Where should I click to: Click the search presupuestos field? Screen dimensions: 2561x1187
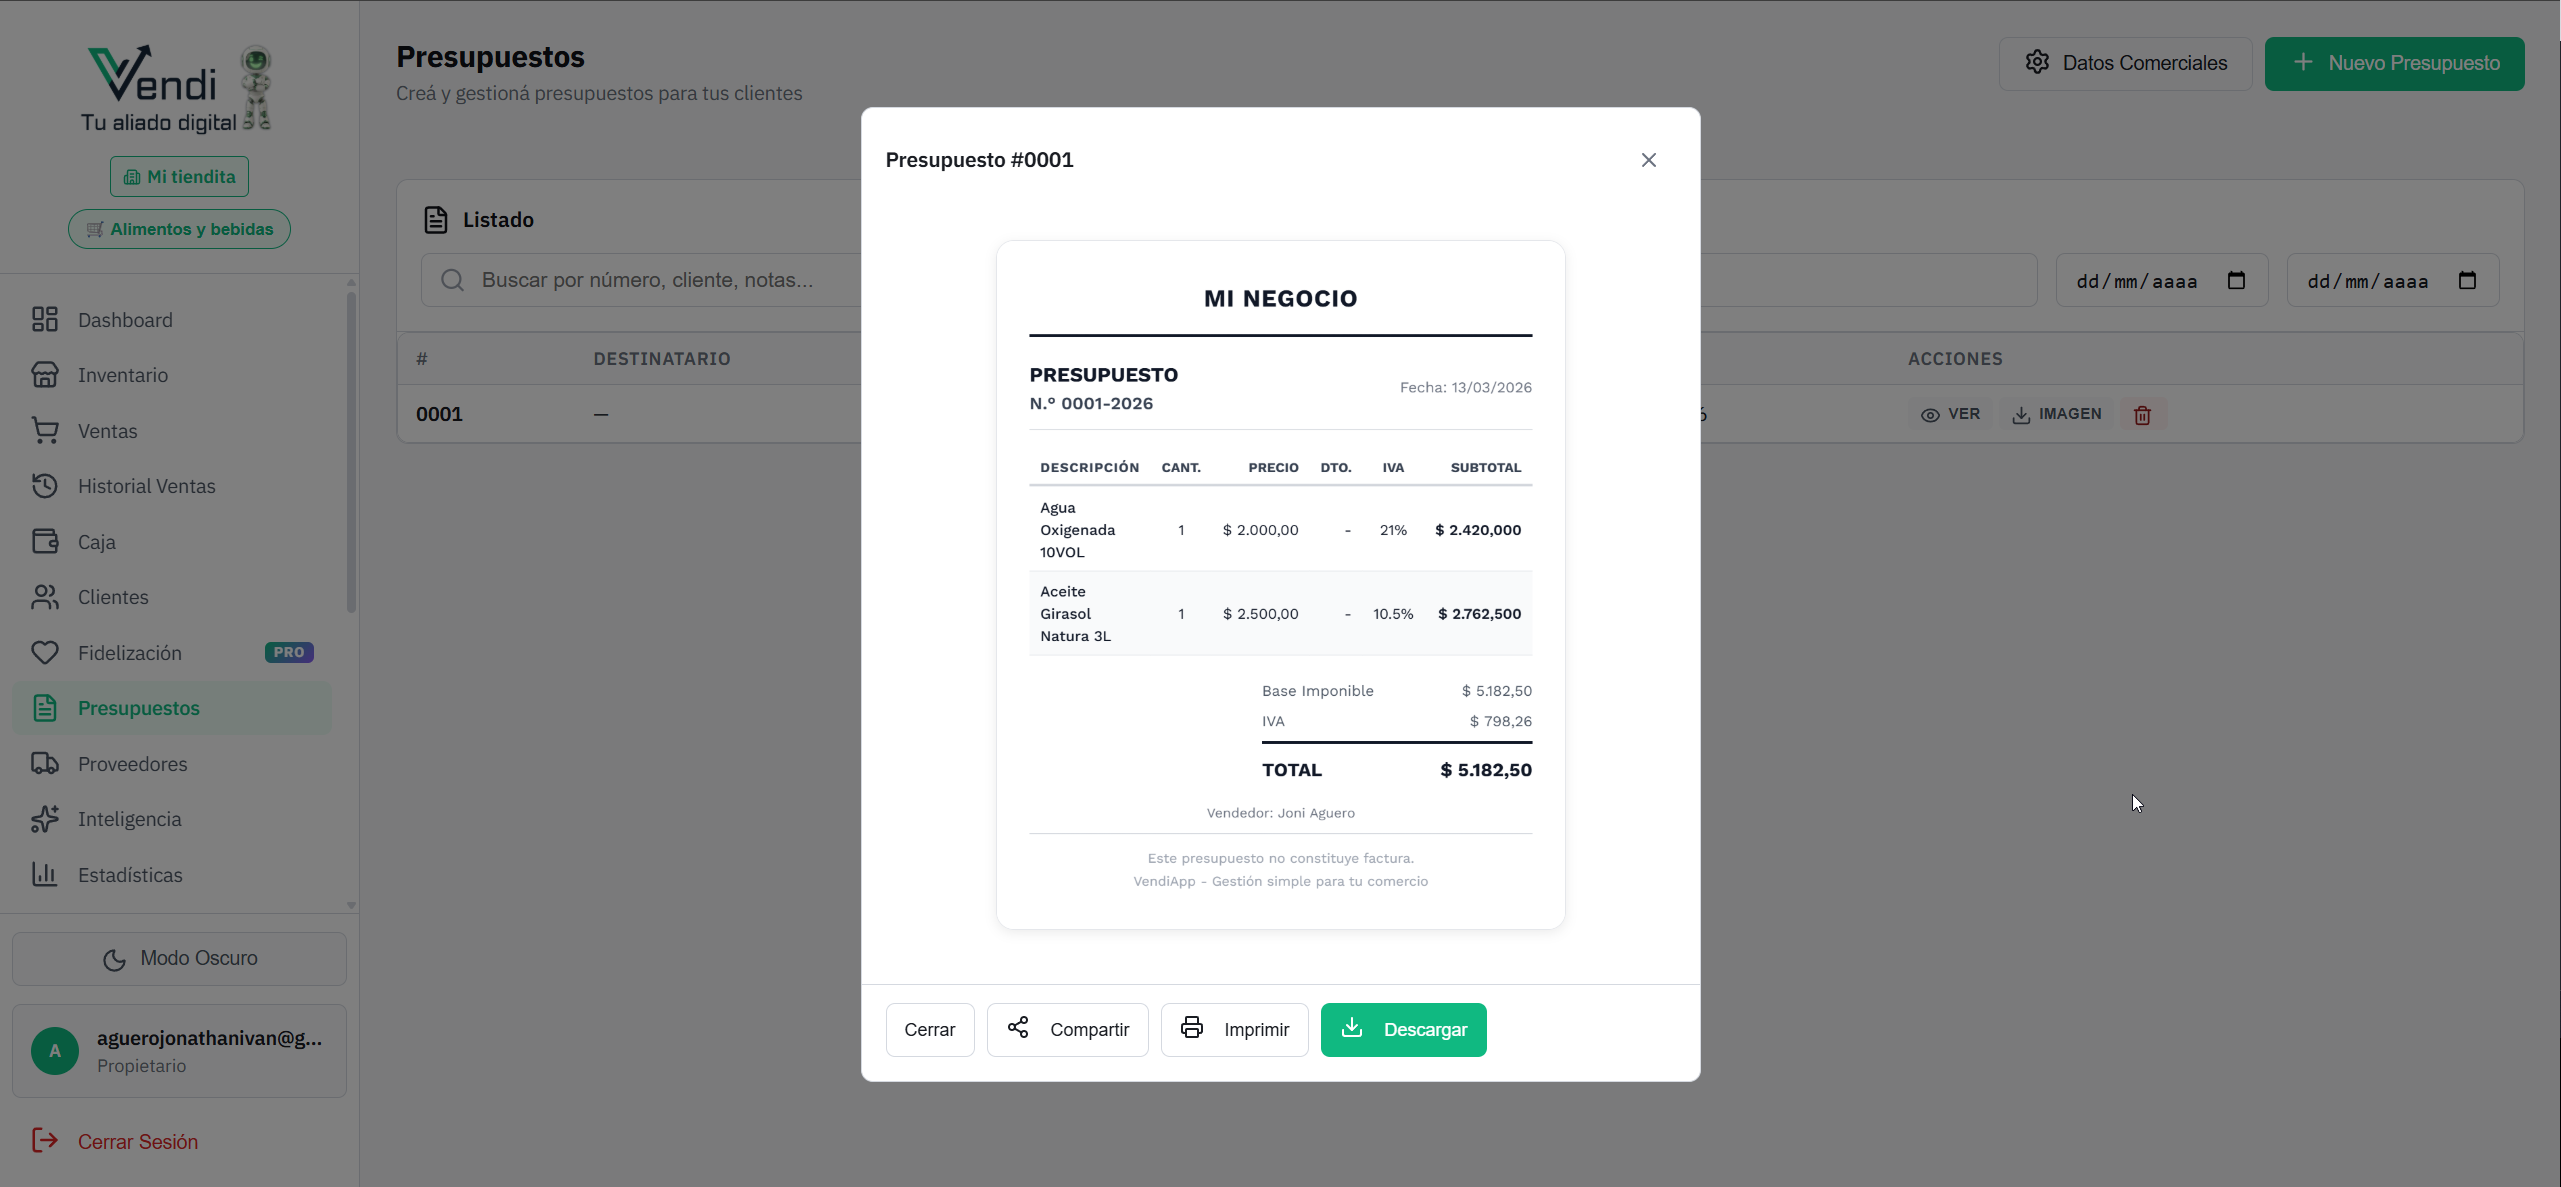[660, 280]
